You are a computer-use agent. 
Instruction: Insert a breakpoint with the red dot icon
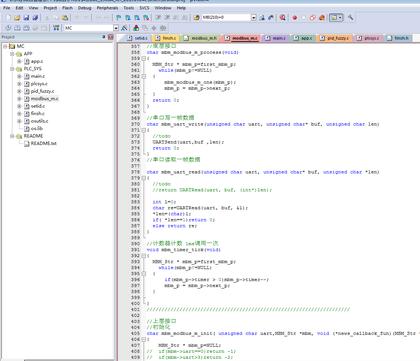tap(295, 18)
